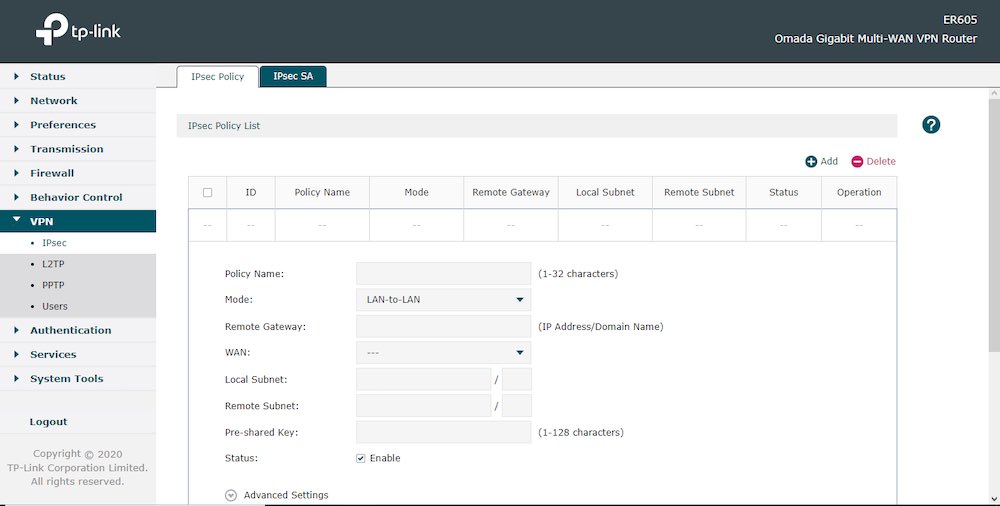The width and height of the screenshot is (1000, 506).
Task: Click the page vertical scrollbar
Action: click(993, 220)
